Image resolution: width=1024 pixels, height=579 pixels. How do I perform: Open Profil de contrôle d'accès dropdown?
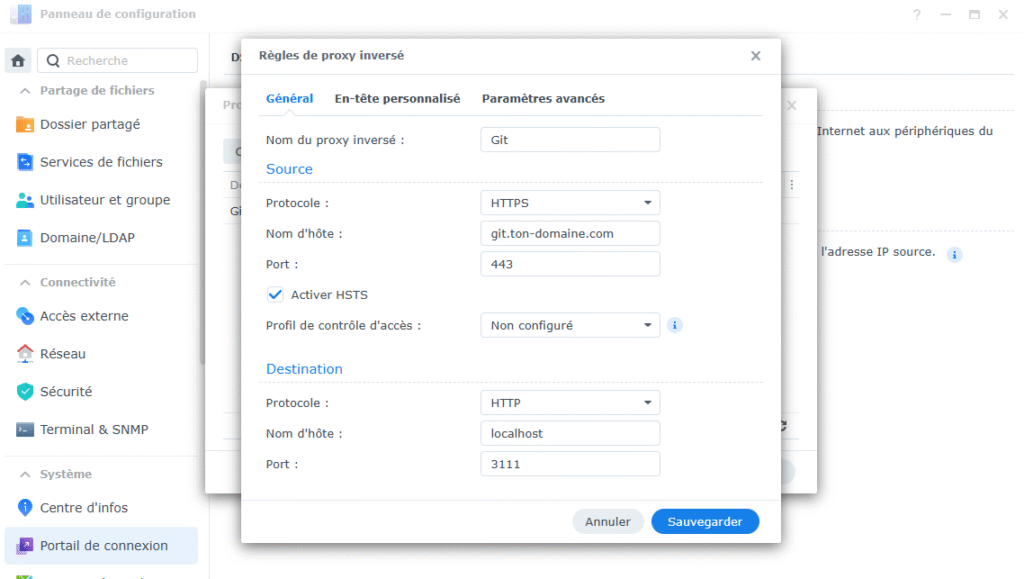[569, 325]
